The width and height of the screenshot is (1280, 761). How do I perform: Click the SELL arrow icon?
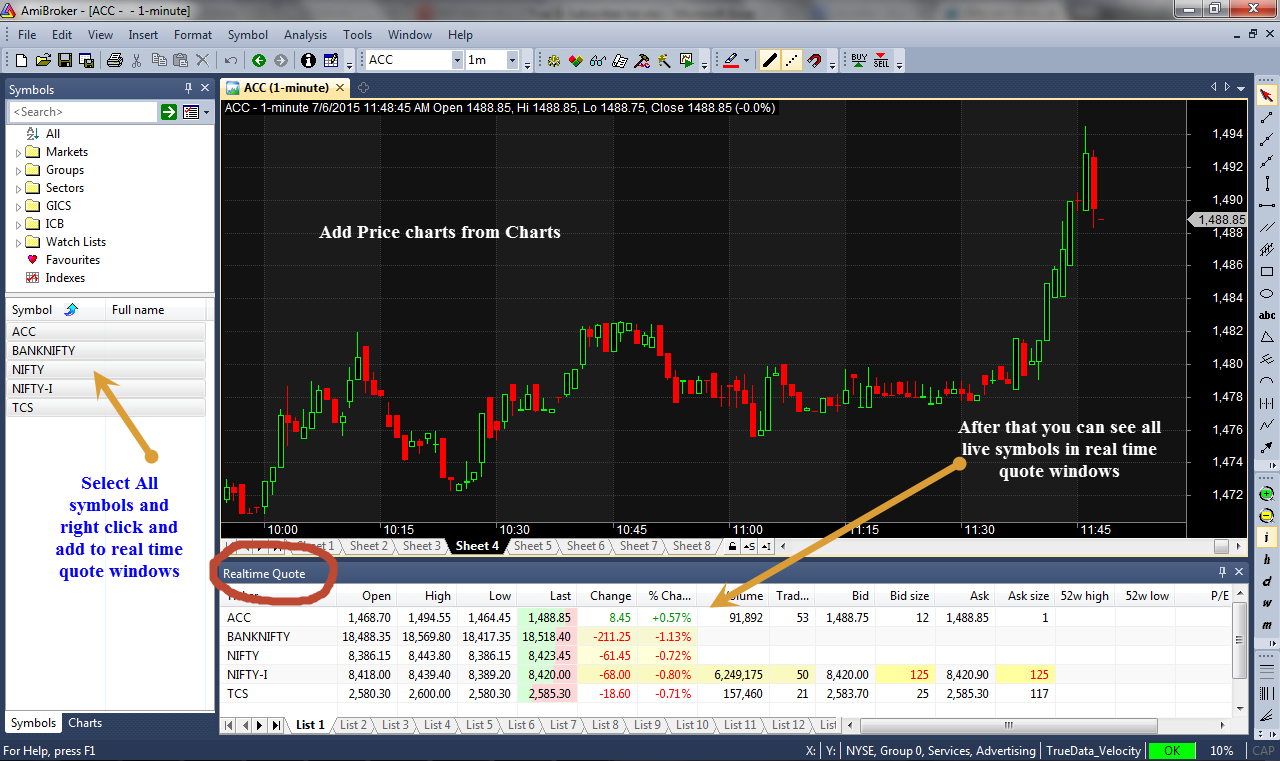(881, 60)
